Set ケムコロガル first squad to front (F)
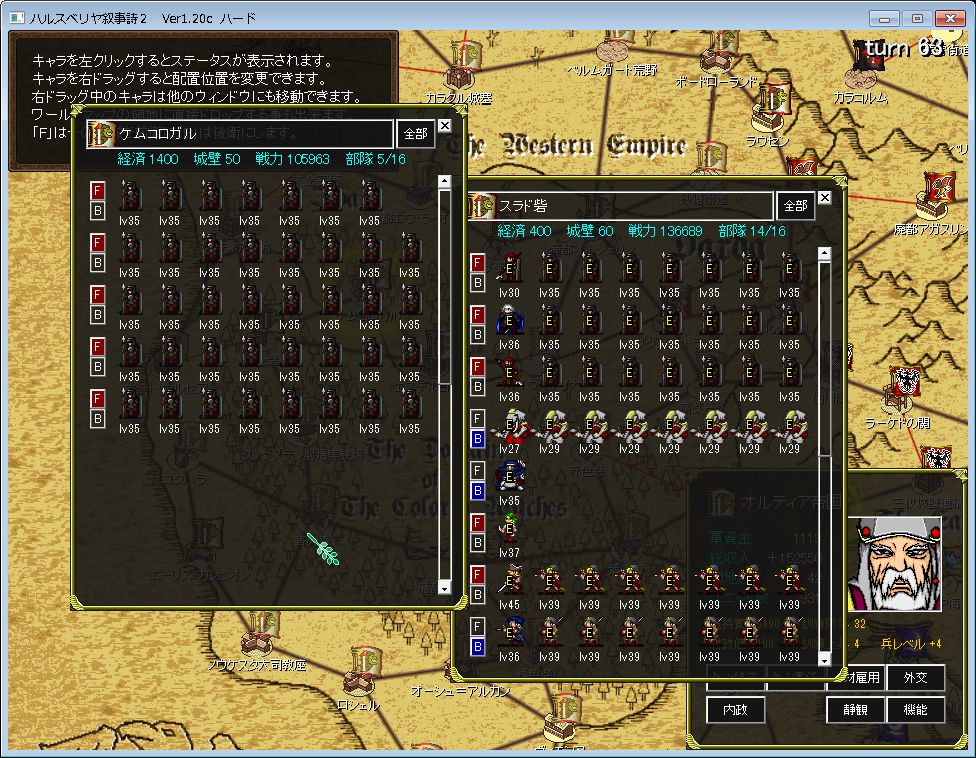Screen dimensions: 976x758 coord(98,190)
